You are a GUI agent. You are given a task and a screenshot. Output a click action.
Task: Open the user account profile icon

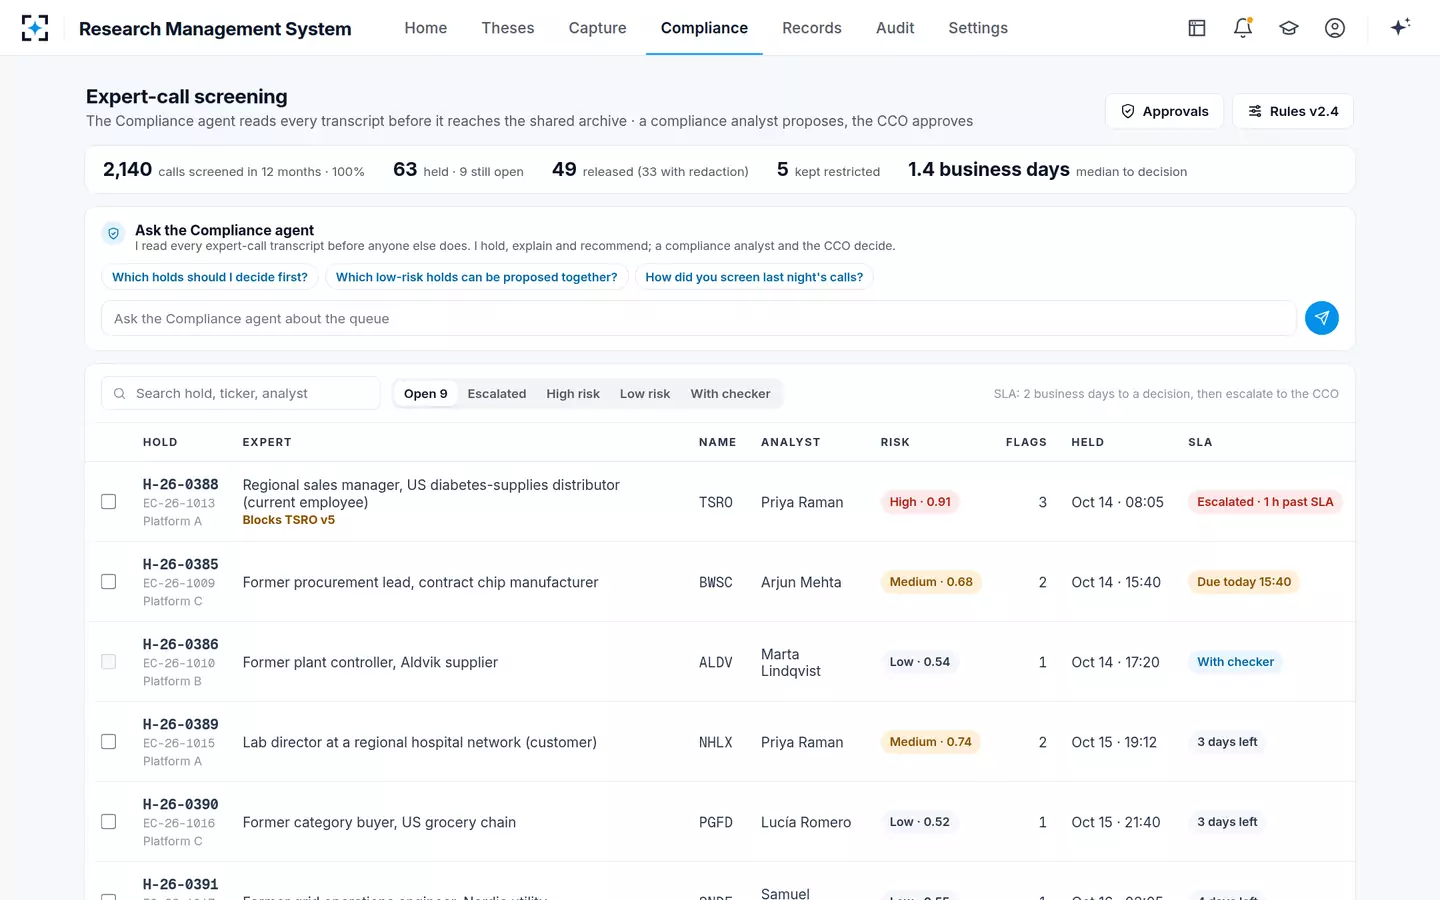click(1335, 28)
